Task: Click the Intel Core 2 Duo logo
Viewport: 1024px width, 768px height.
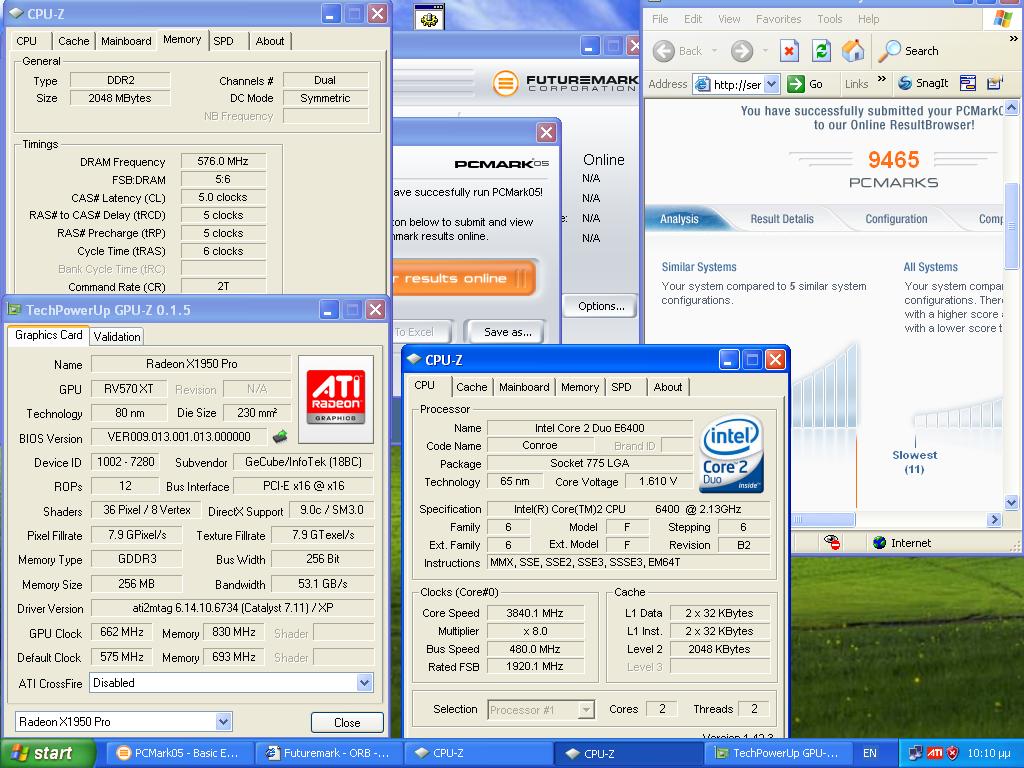Action: 731,454
